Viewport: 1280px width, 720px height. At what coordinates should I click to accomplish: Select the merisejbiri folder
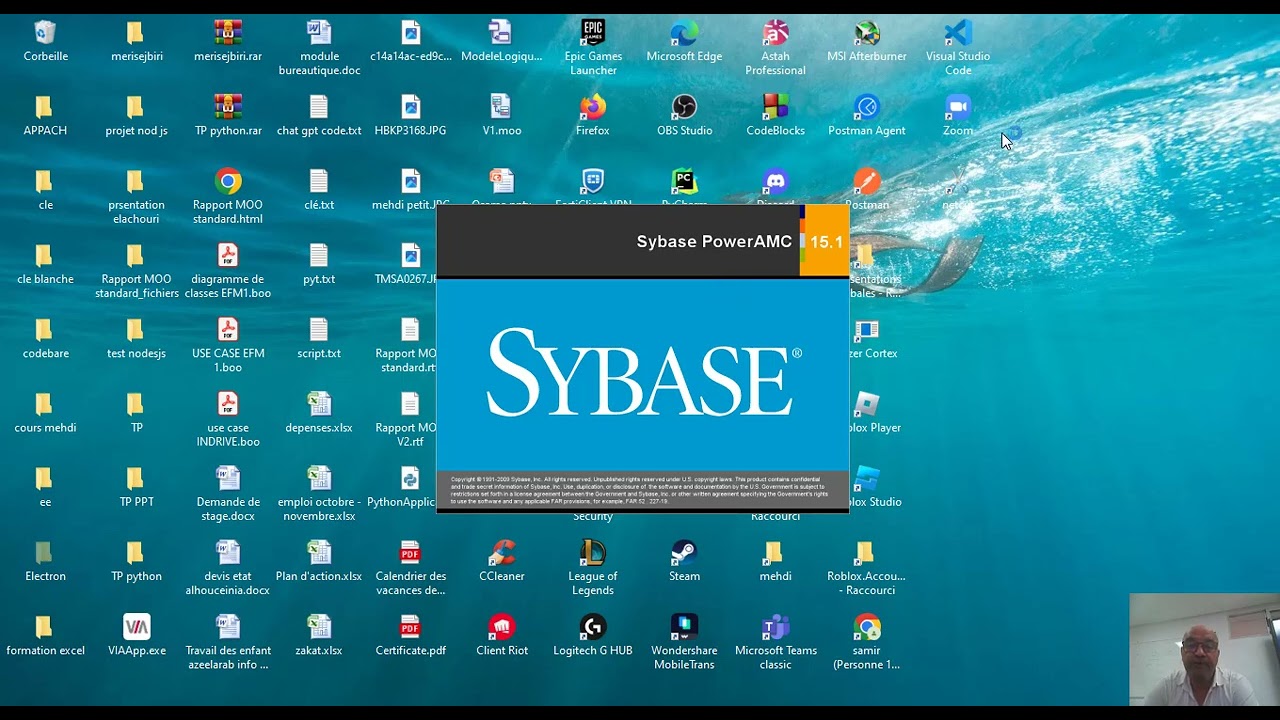(x=137, y=41)
